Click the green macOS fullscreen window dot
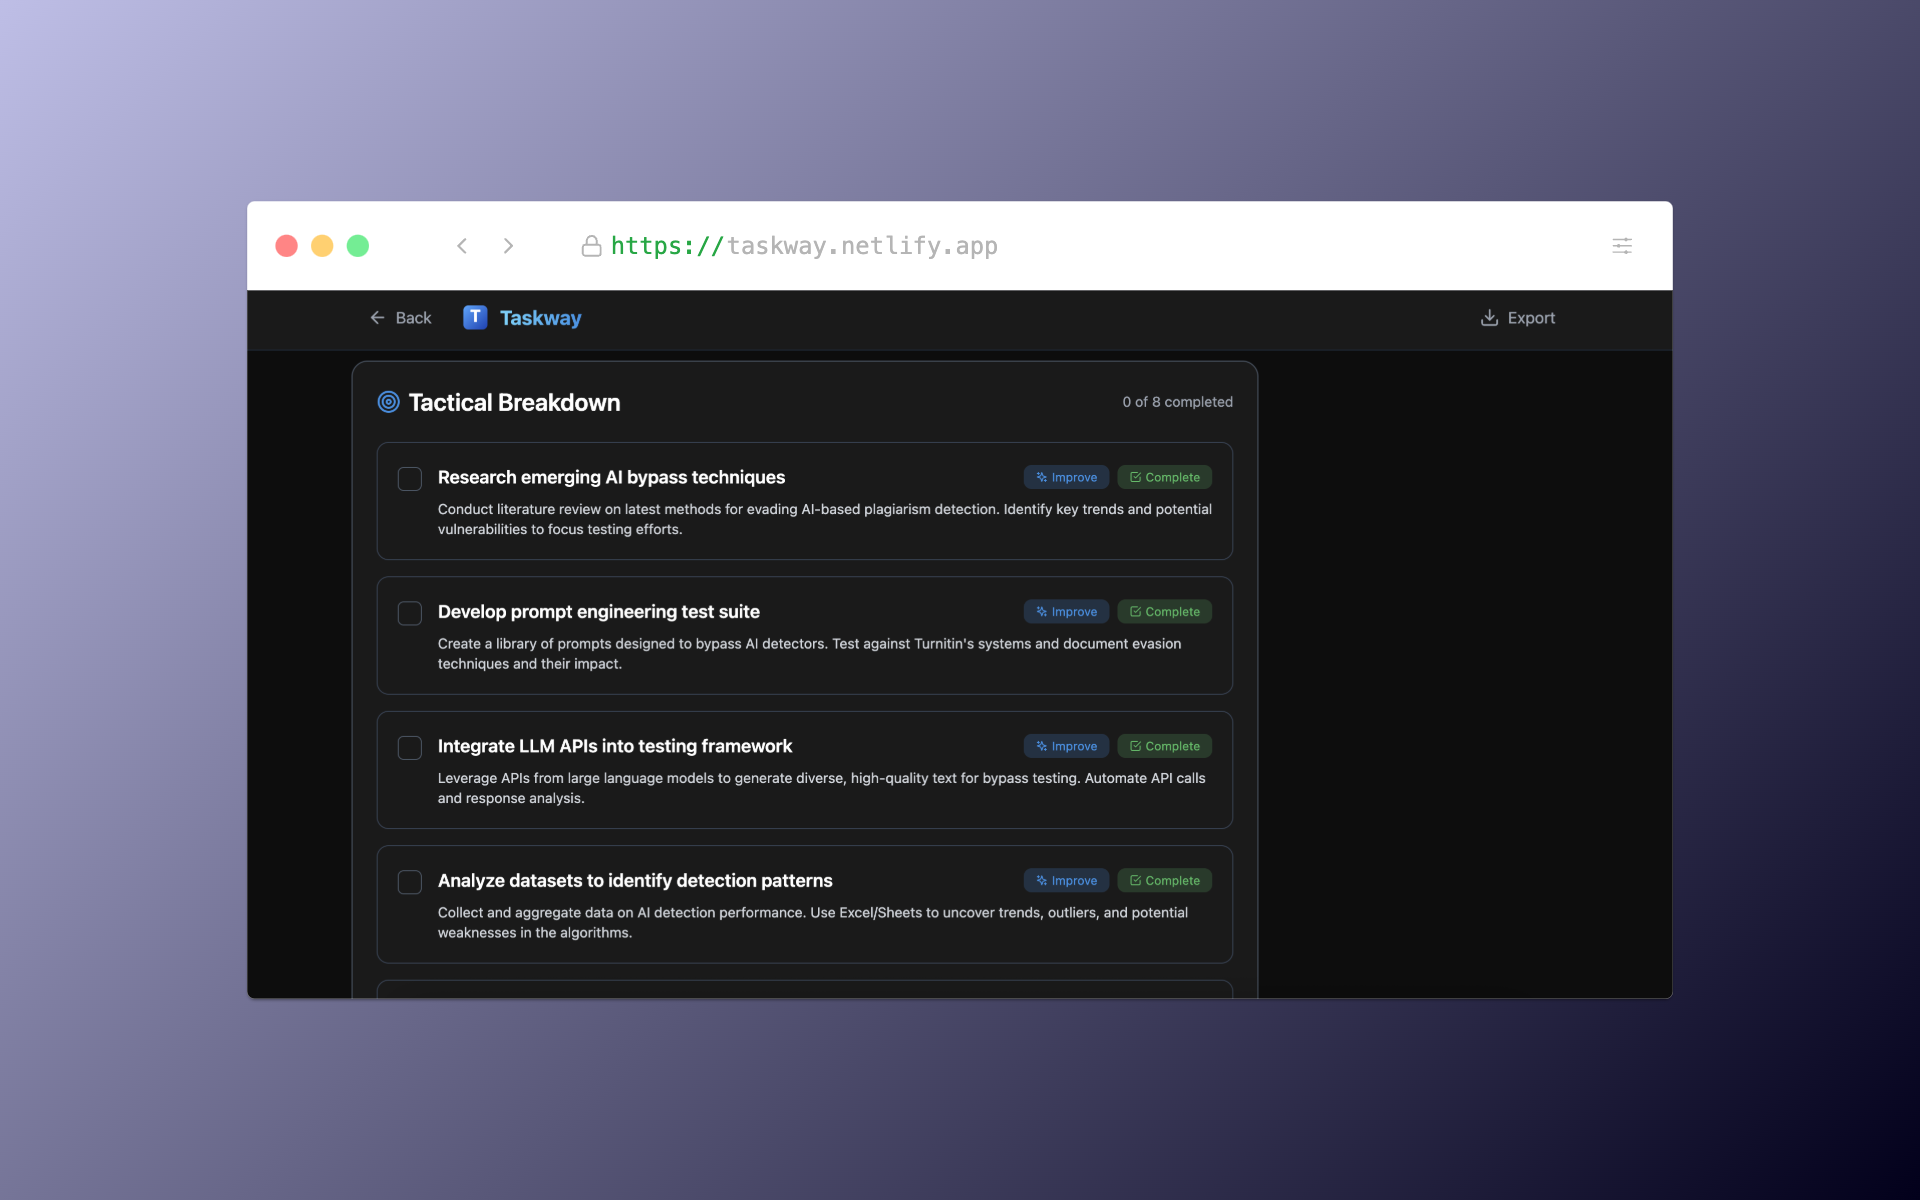Screen dimensions: 1920x1200 [x=358, y=246]
